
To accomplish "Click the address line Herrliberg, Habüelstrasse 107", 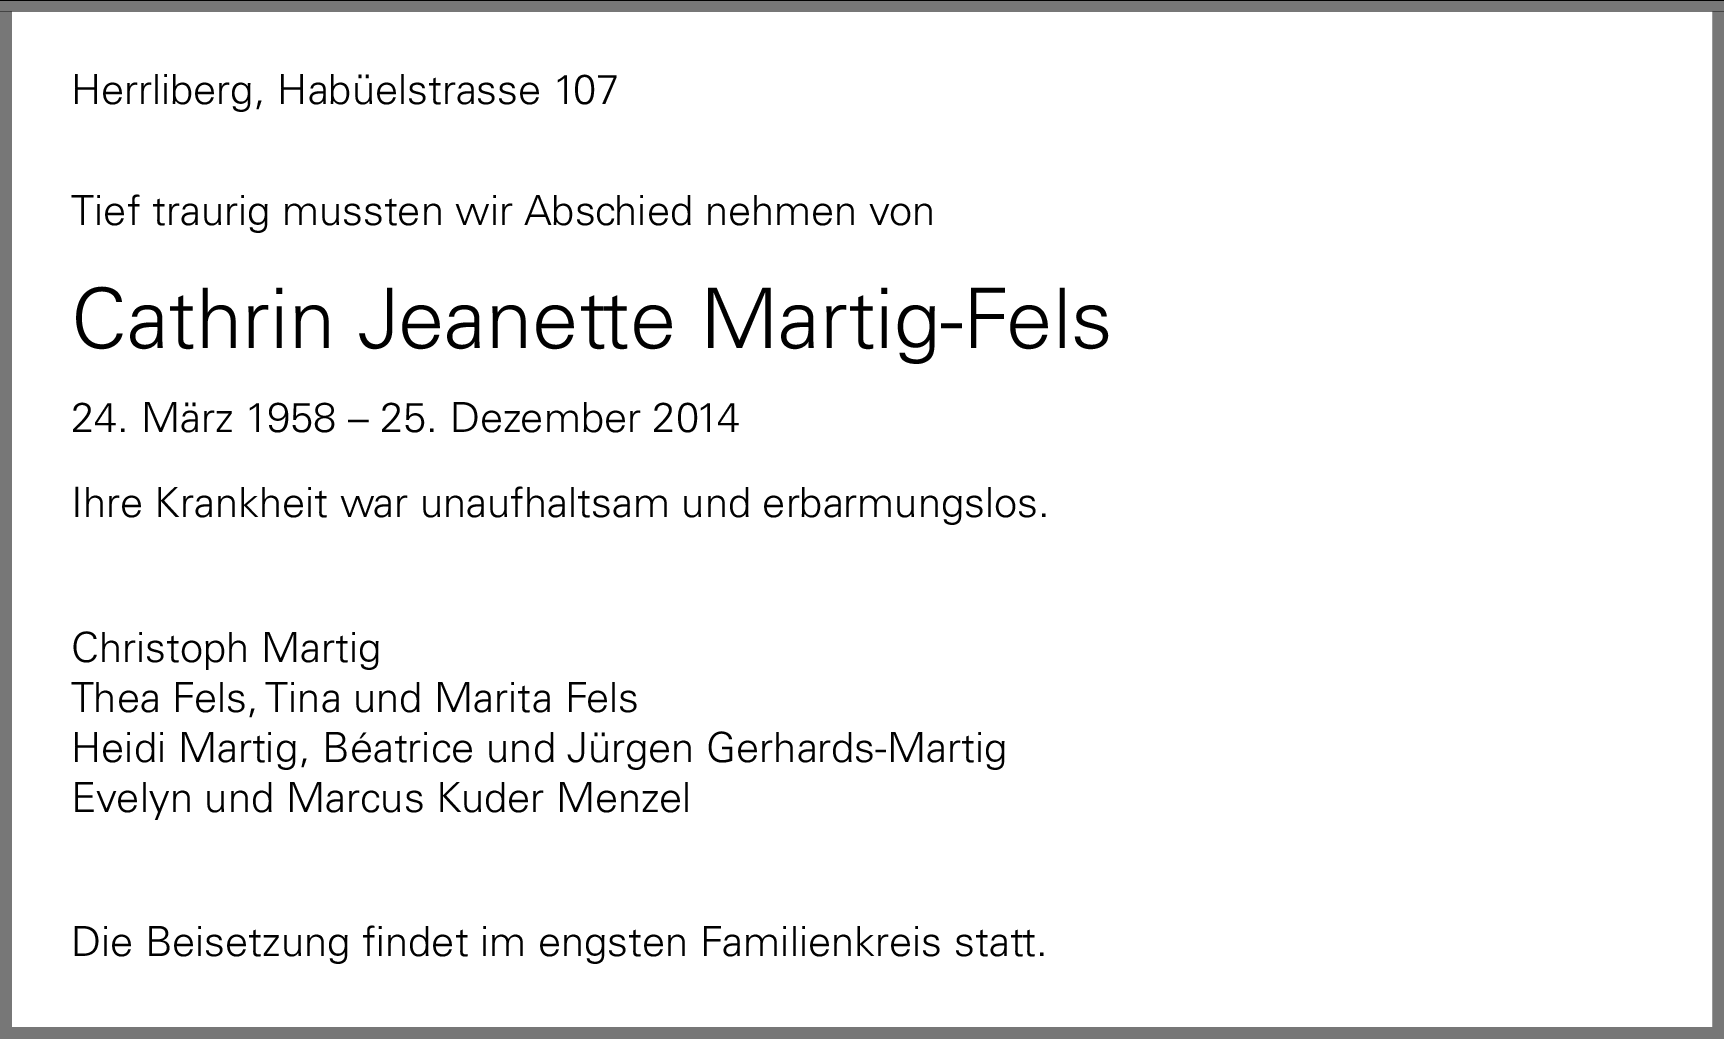I will tap(345, 91).
